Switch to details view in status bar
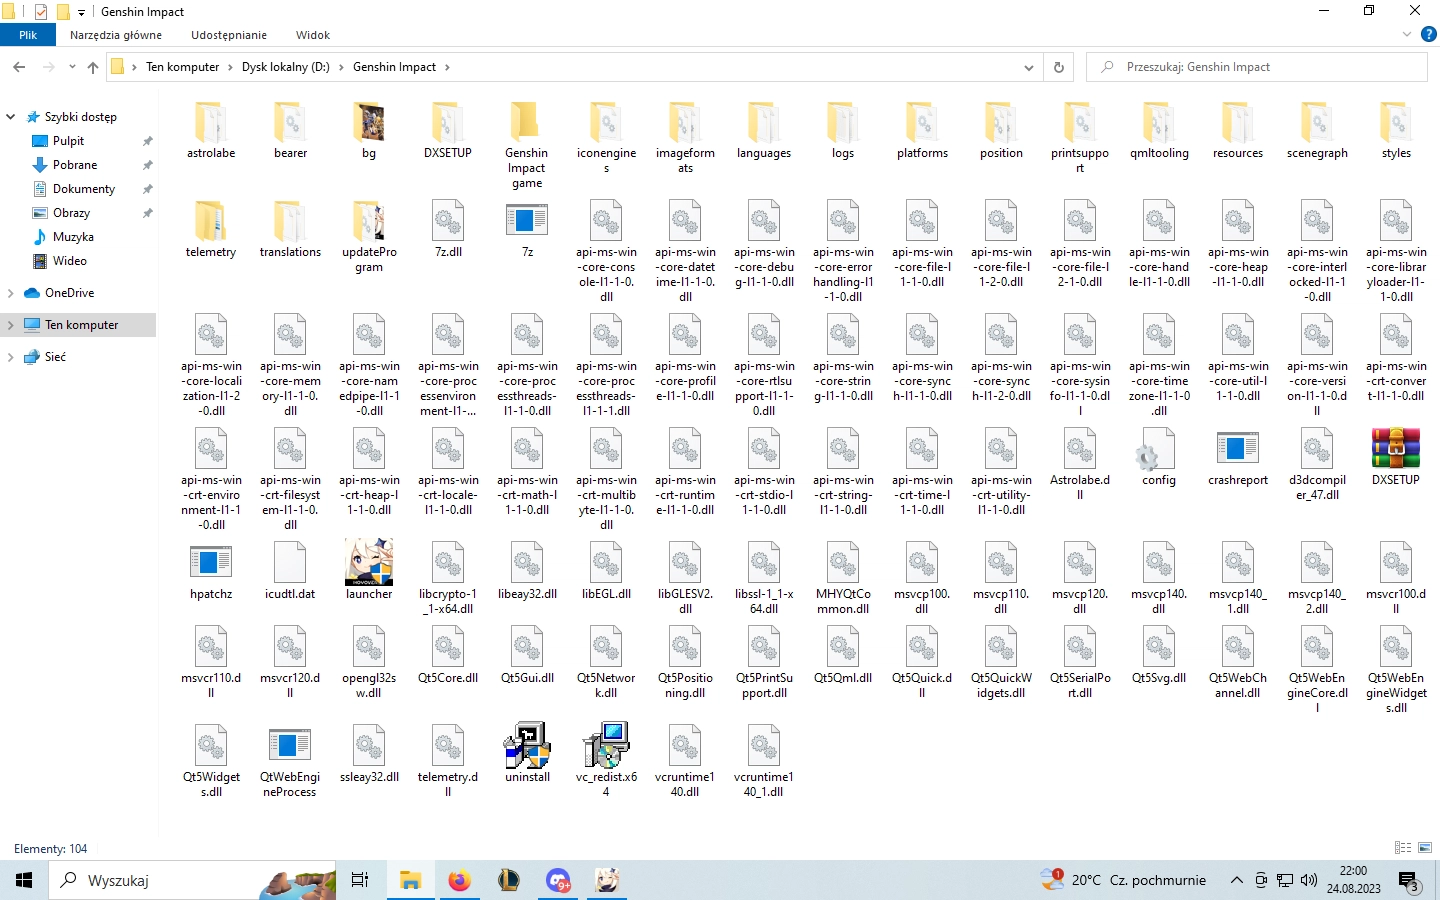 (1403, 848)
